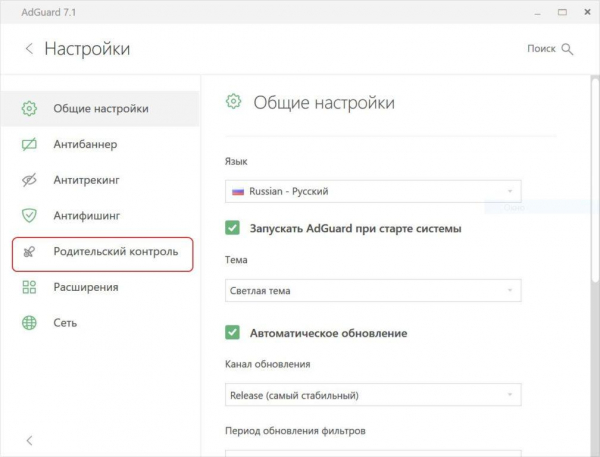Image resolution: width=600 pixels, height=457 pixels.
Task: Select Родительский контроль in sidebar
Action: (103, 255)
